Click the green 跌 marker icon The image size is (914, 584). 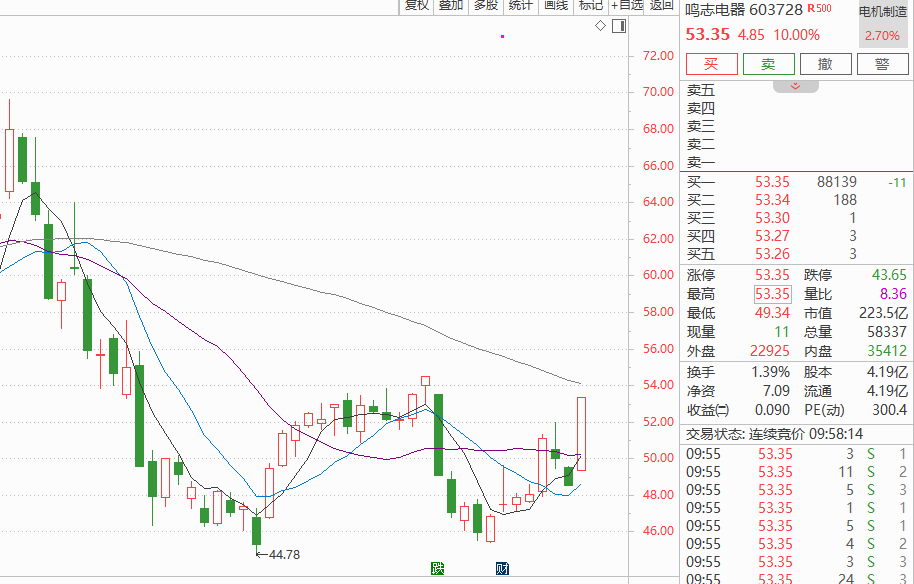coord(437,568)
